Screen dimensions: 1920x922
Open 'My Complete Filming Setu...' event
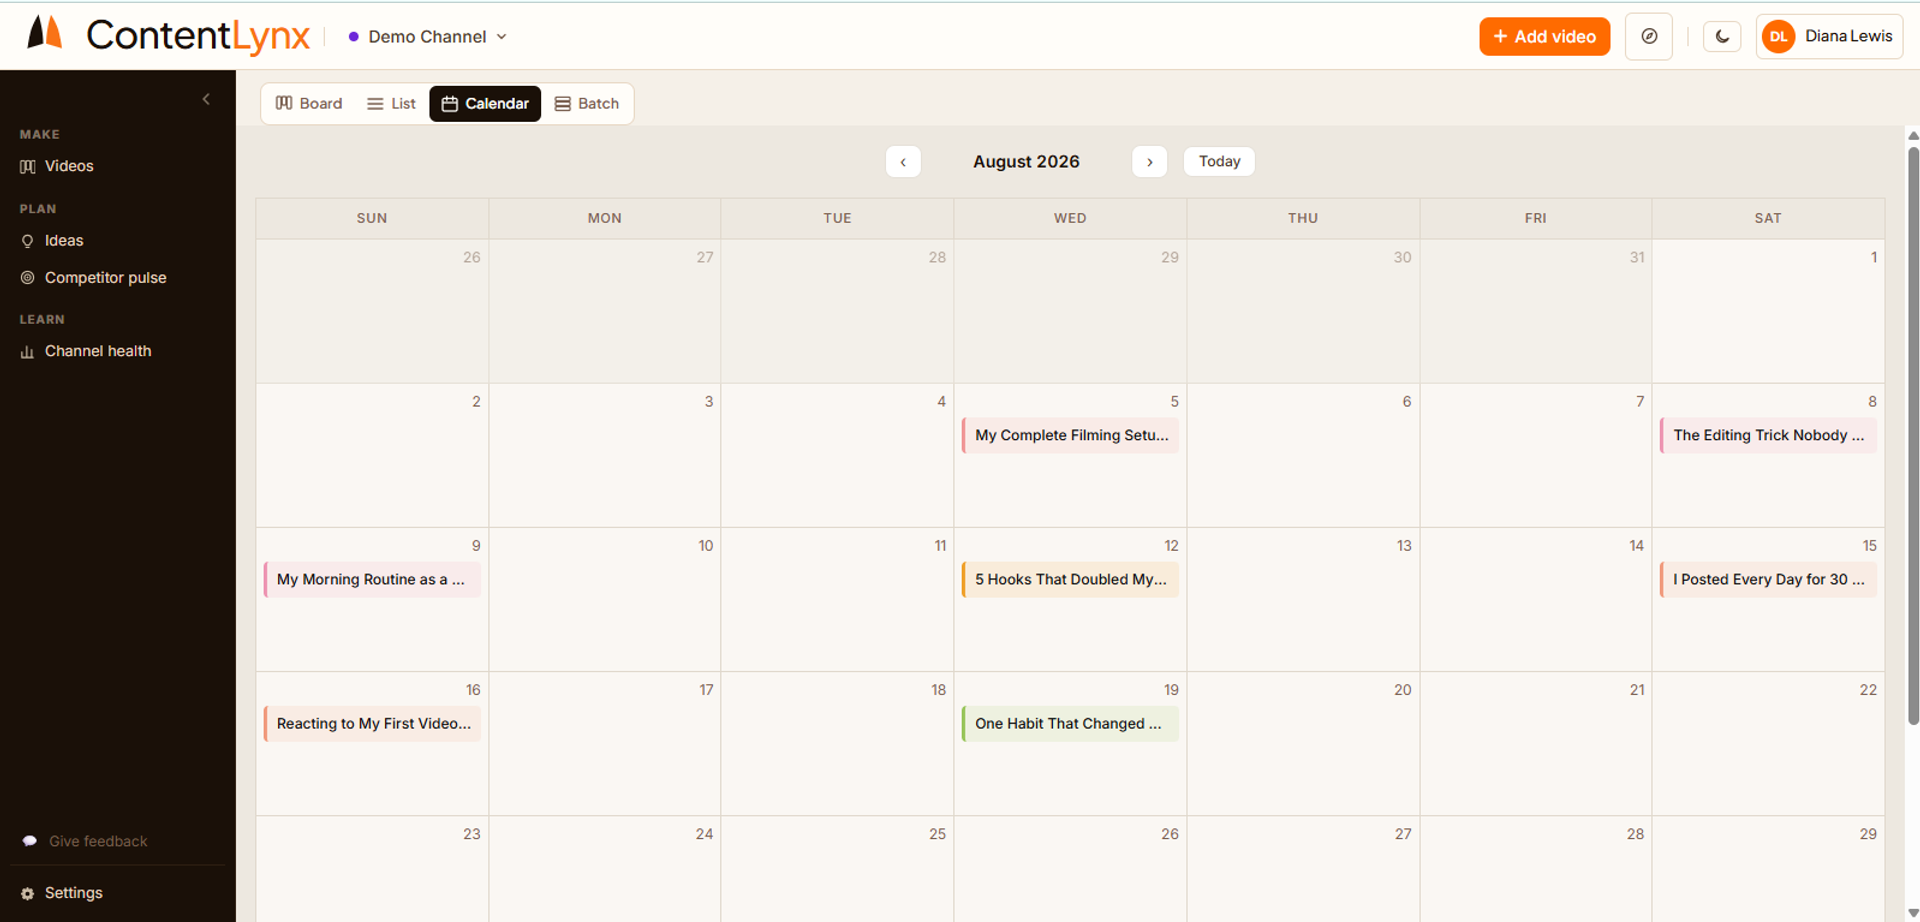1070,436
